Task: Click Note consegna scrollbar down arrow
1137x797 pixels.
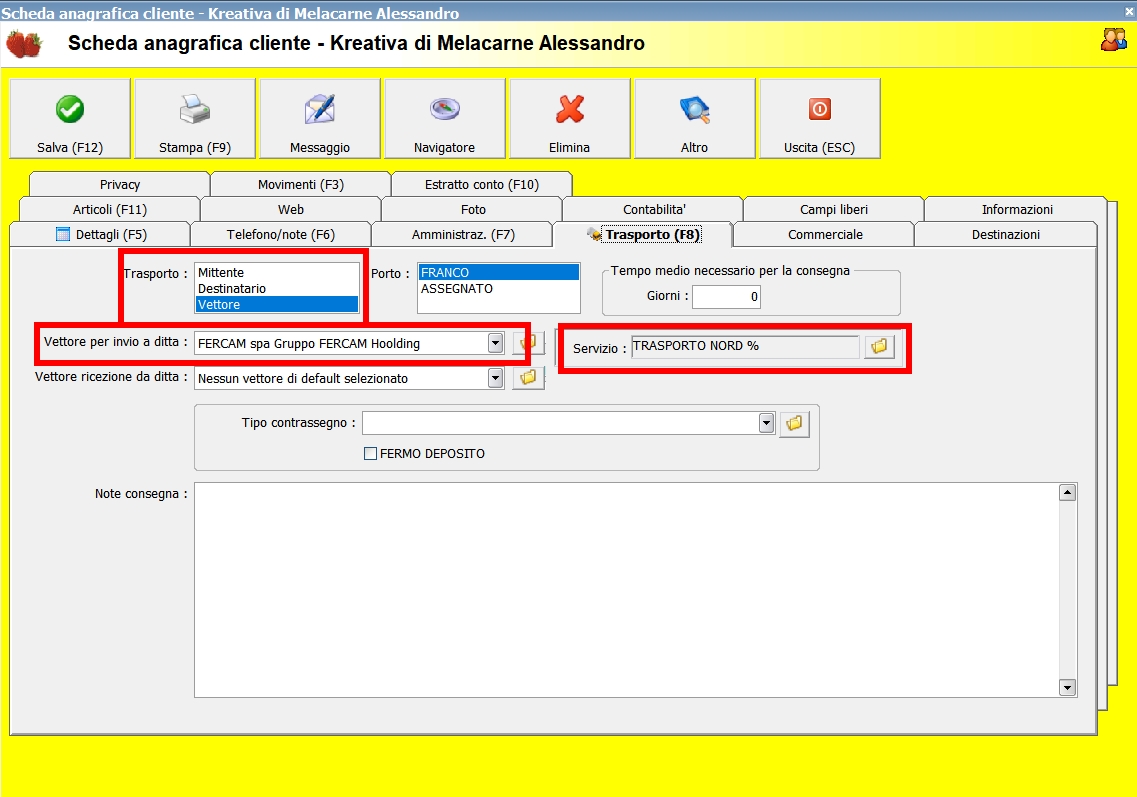Action: tap(1067, 687)
